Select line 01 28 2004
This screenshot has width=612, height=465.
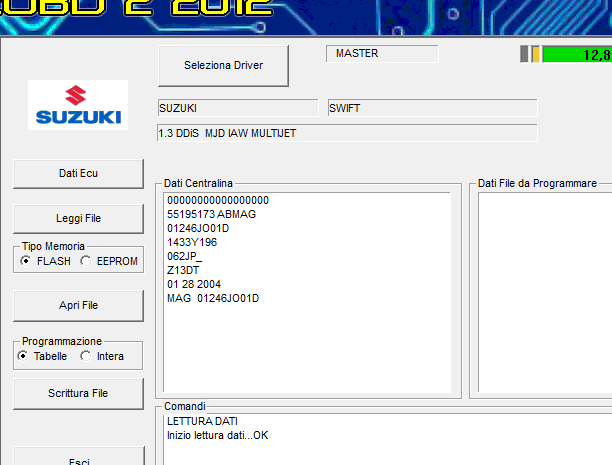[194, 284]
